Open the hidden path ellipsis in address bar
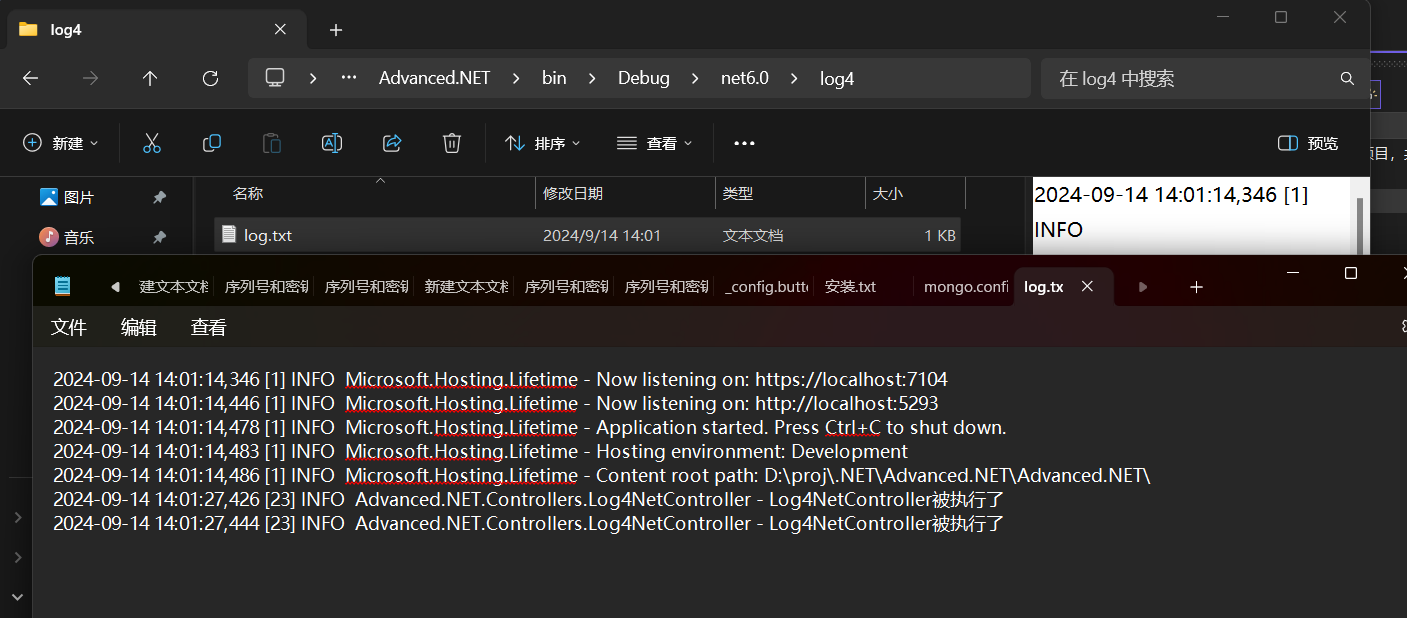Screen dimensions: 1407x618 point(349,78)
